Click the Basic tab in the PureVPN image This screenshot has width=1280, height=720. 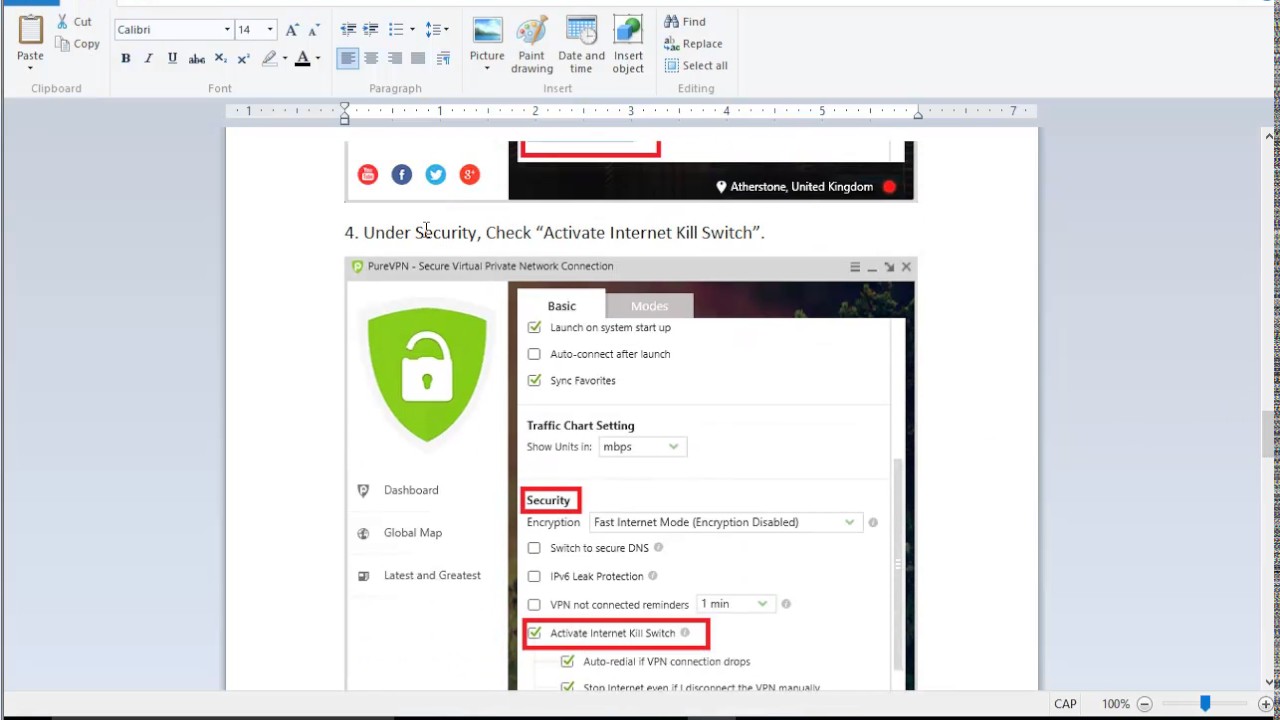point(561,305)
